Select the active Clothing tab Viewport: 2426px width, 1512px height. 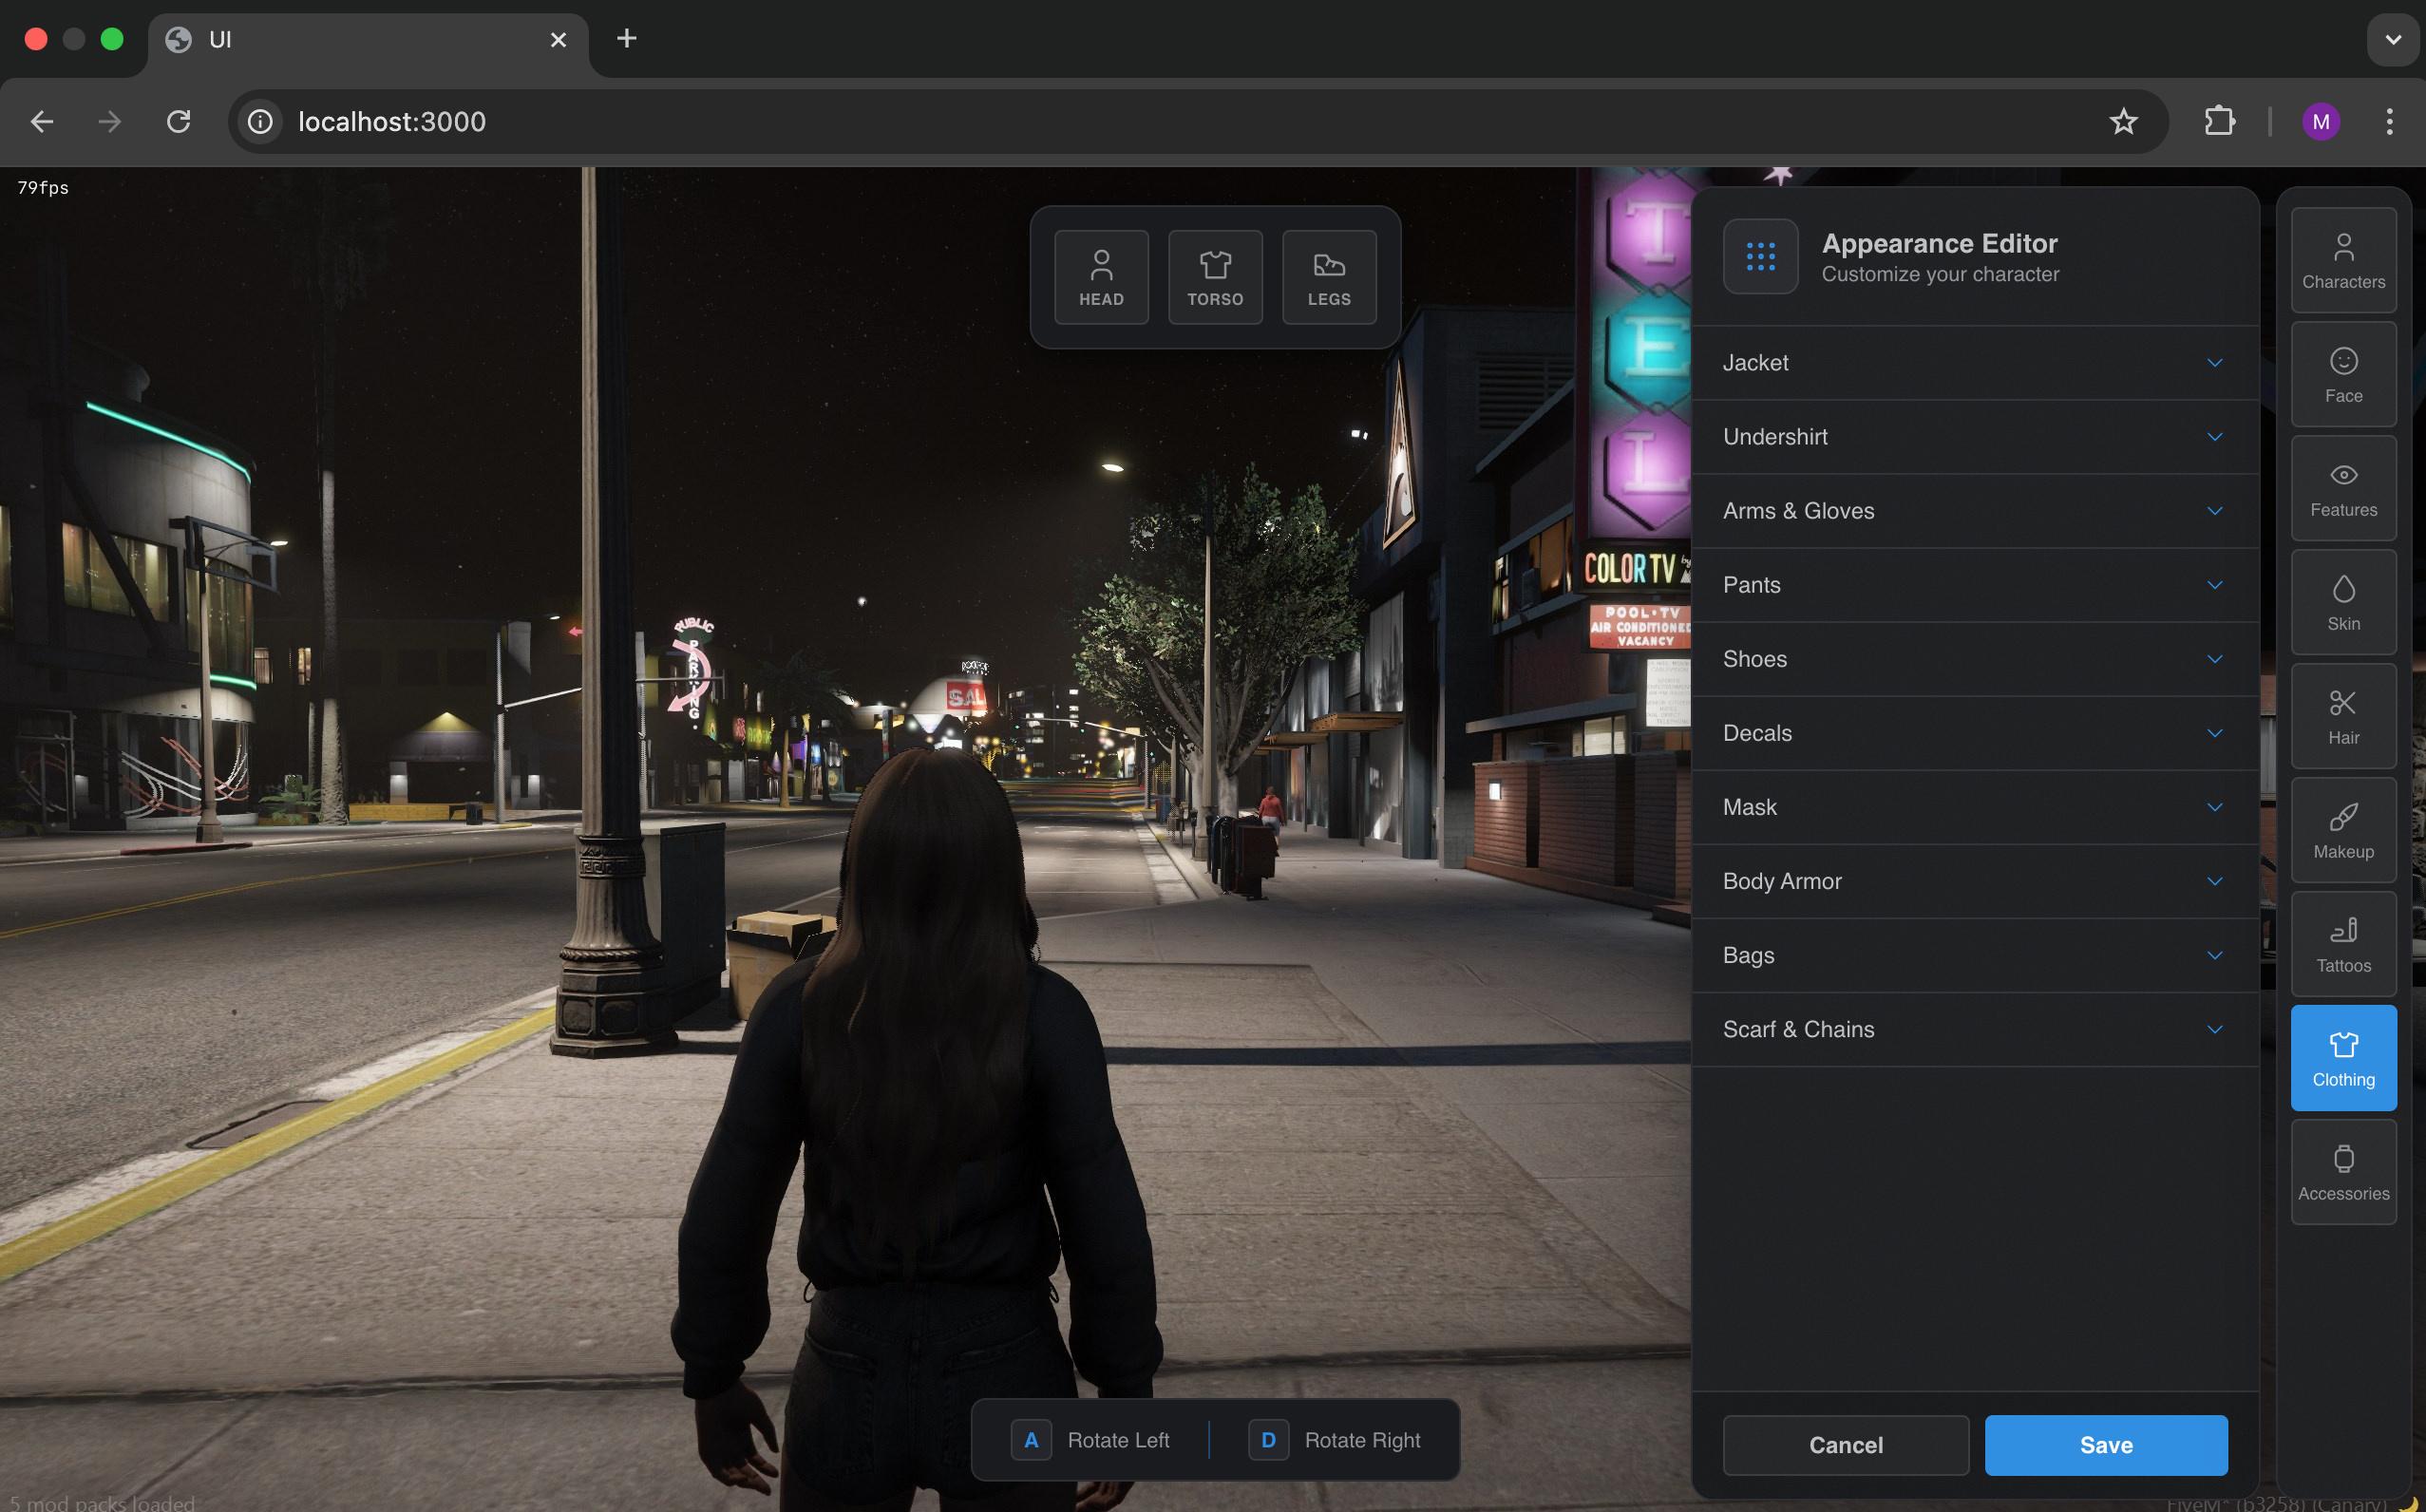tap(2342, 1058)
